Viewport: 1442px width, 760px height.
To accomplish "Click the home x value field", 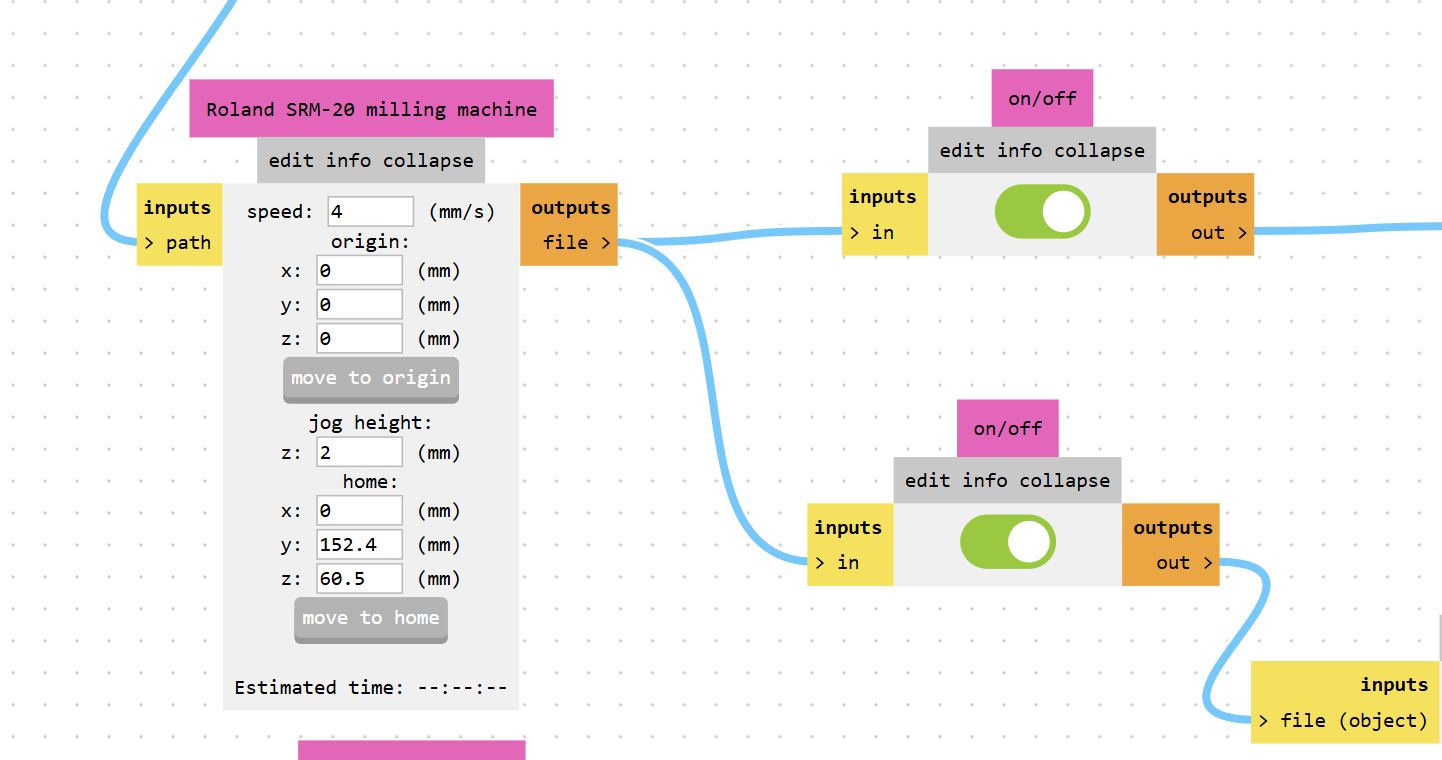I will (x=359, y=510).
